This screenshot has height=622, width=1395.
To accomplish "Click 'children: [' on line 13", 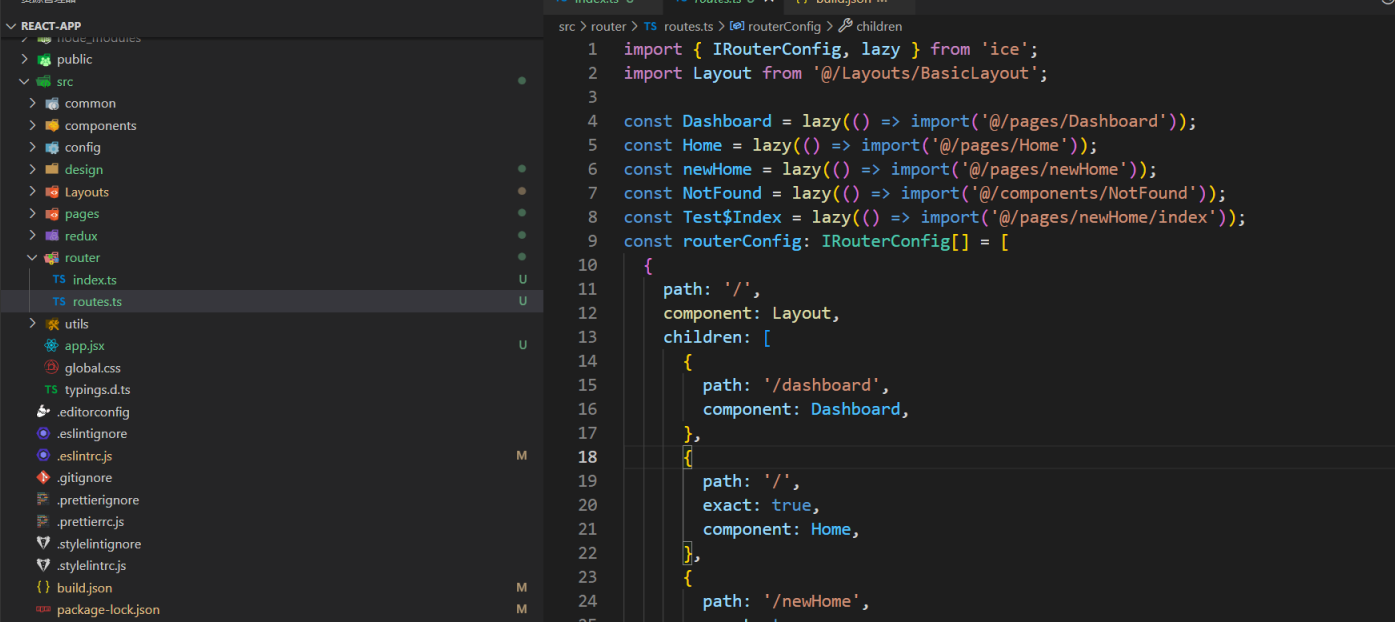I will click(717, 337).
